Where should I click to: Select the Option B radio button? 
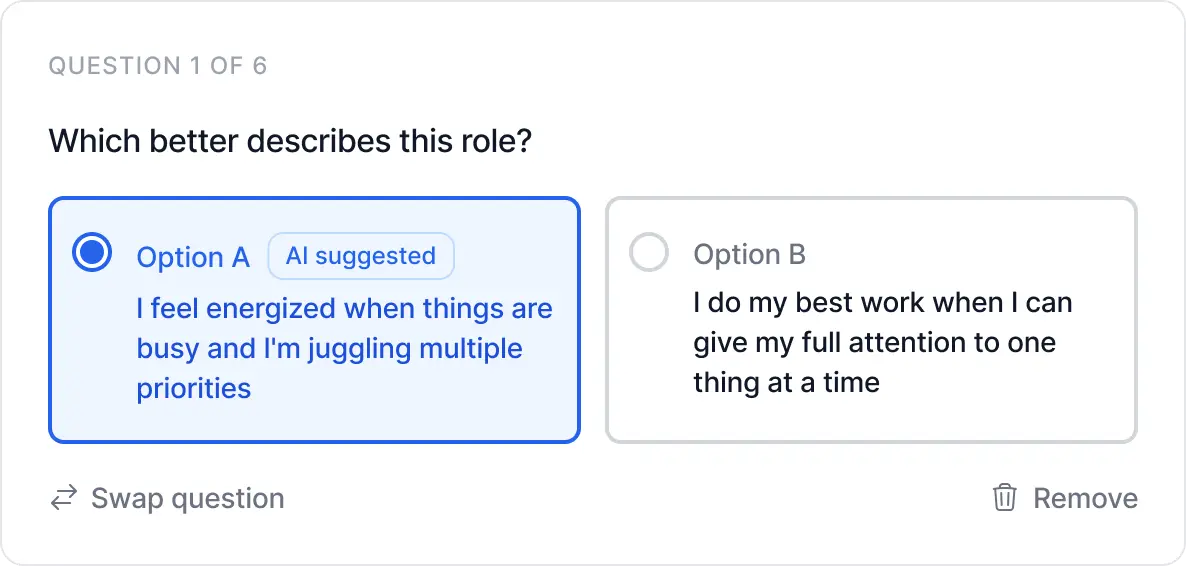(649, 253)
